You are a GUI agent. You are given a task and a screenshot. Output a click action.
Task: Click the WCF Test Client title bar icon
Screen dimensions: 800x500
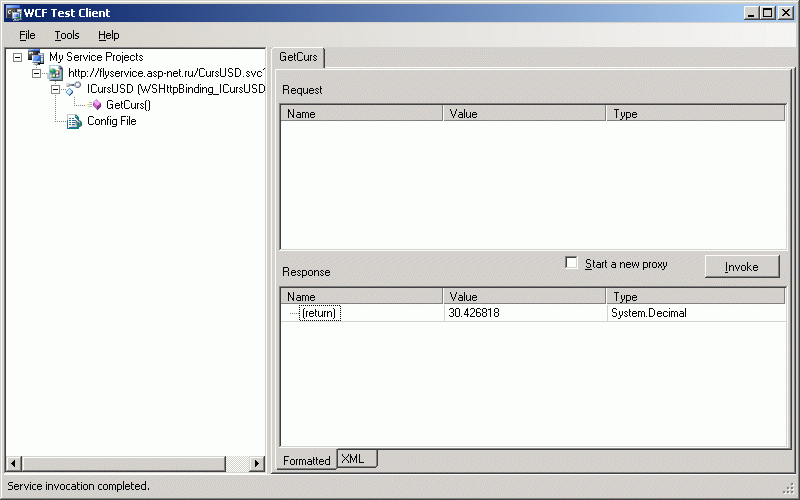[x=13, y=13]
